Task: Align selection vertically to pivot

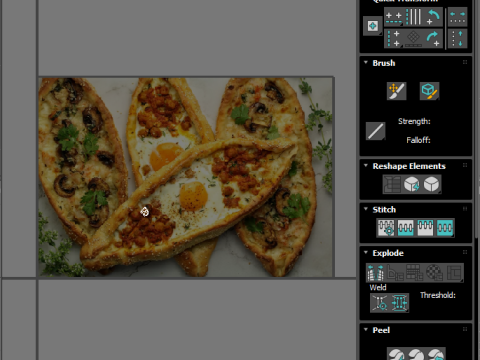Action: 394,39
